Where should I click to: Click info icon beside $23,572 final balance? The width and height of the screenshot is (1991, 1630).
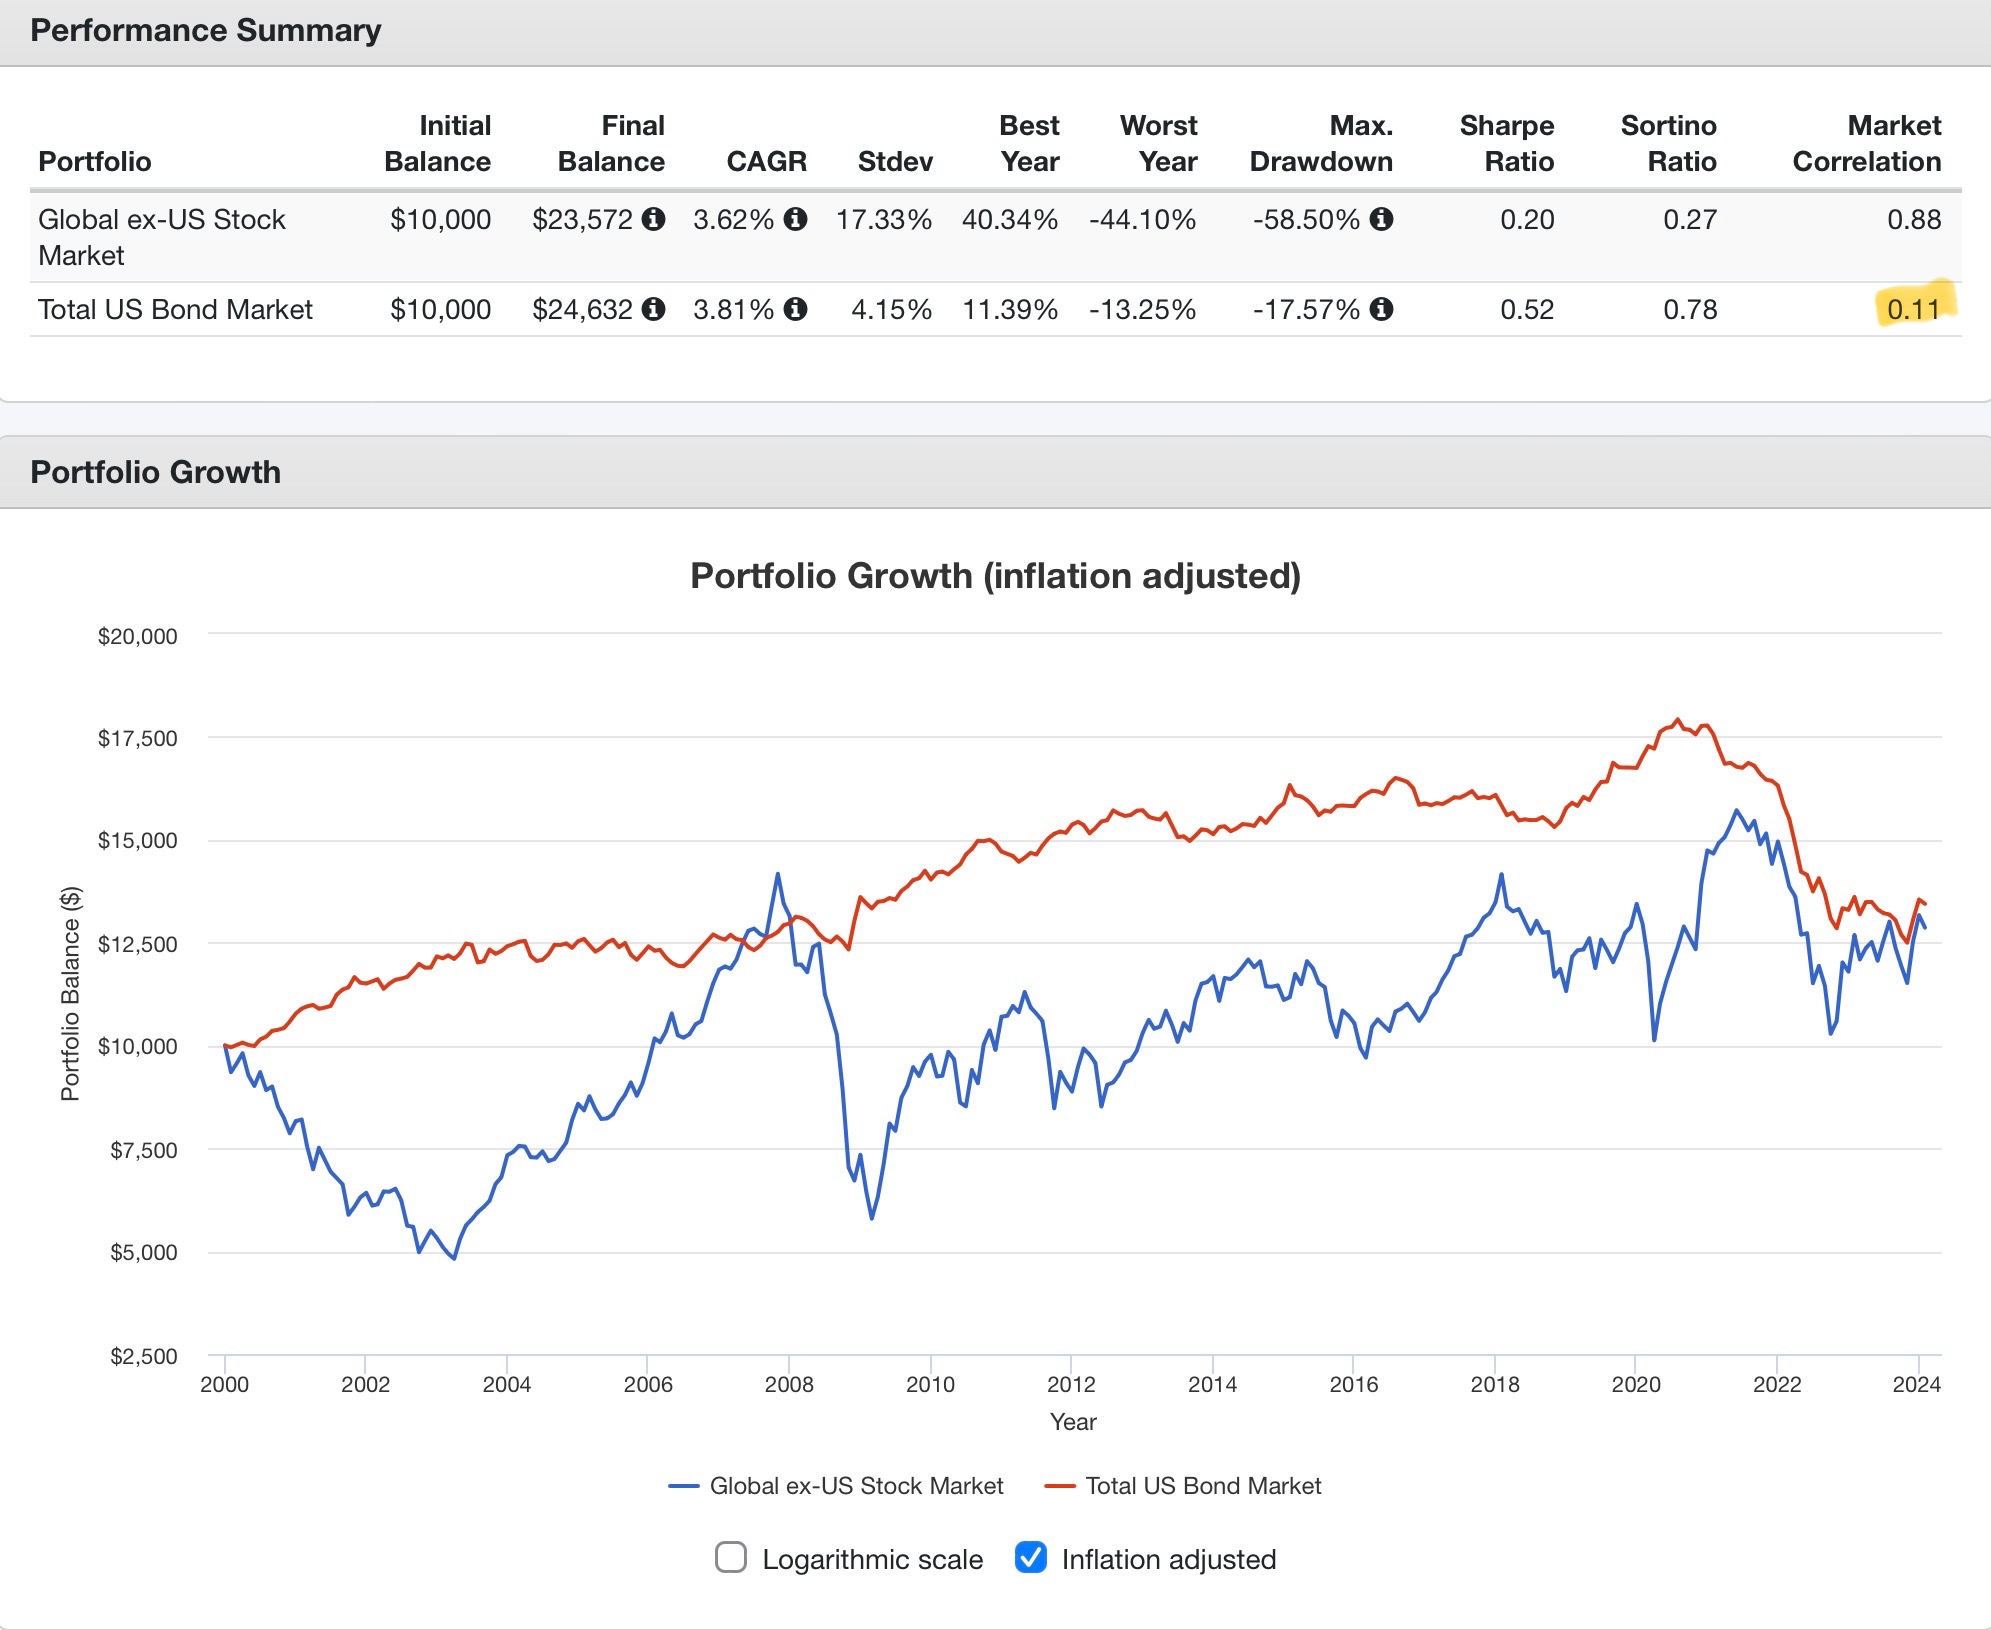pyautogui.click(x=653, y=219)
